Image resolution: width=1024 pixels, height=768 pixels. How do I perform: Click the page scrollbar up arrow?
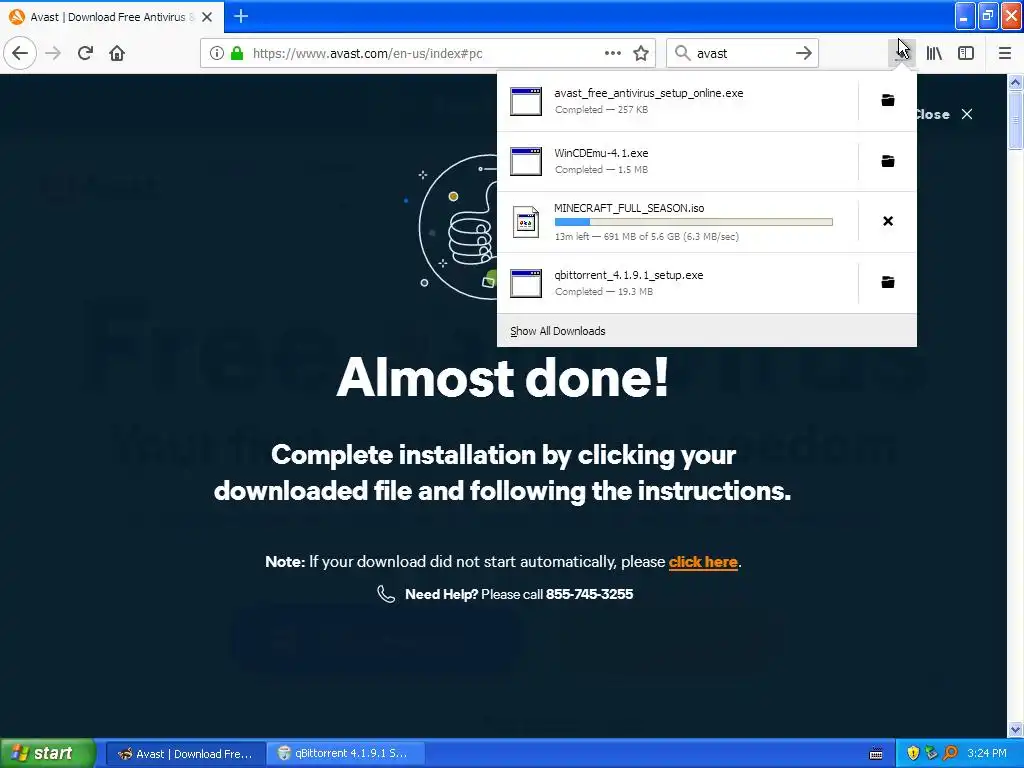click(1015, 82)
